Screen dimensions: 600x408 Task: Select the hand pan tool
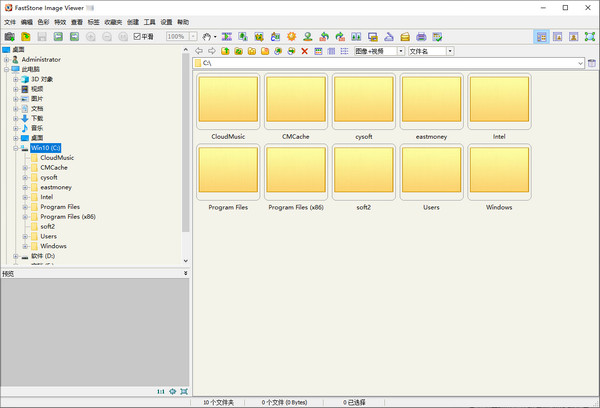[x=207, y=37]
